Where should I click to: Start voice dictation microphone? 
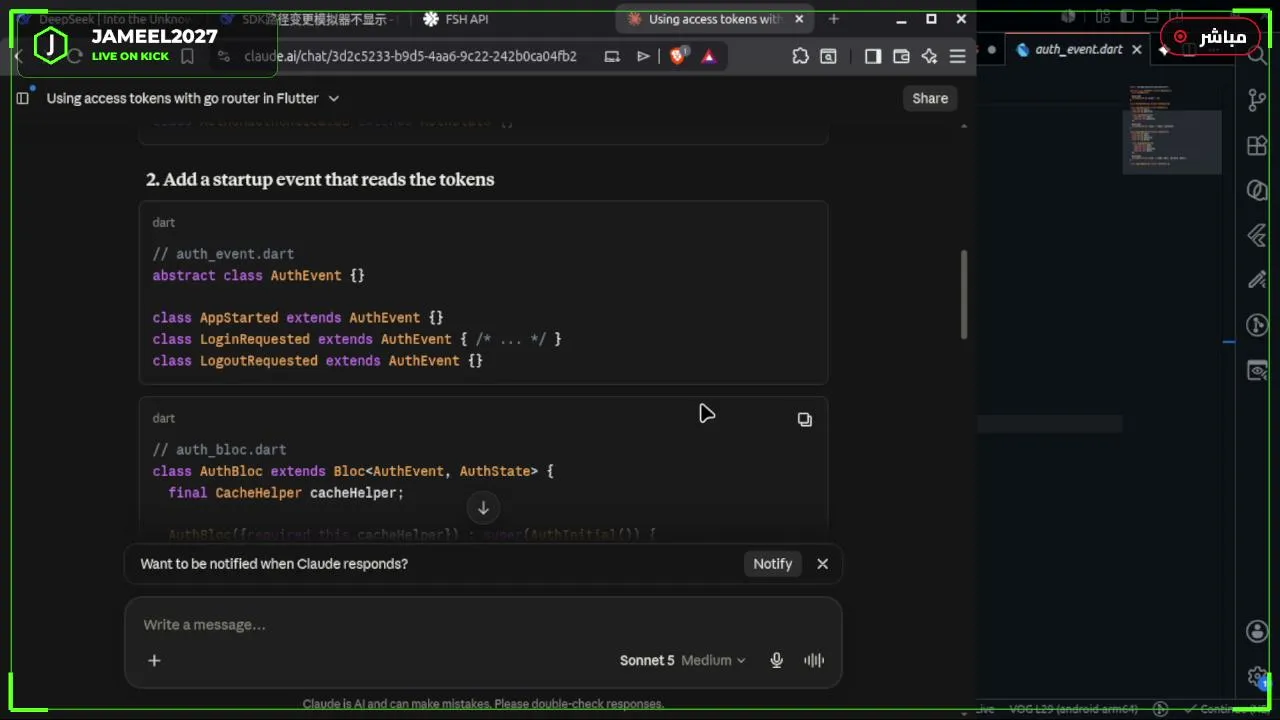coord(776,660)
